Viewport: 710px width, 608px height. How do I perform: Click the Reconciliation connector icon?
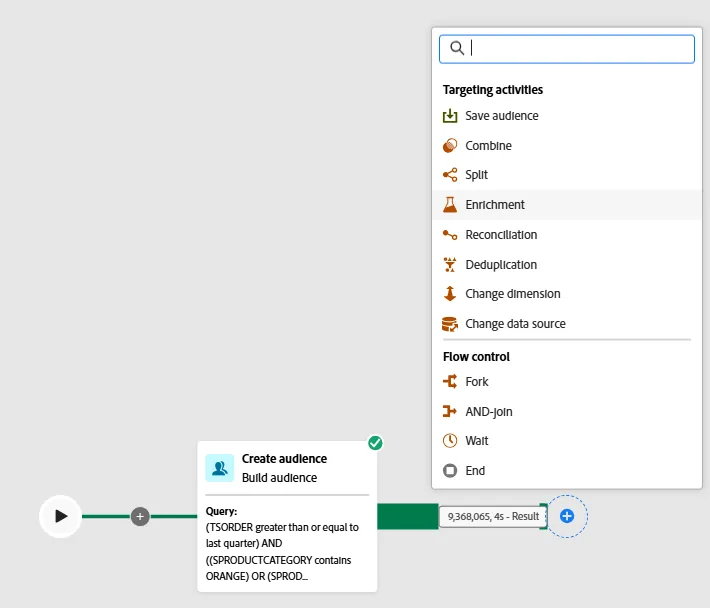tap(450, 235)
